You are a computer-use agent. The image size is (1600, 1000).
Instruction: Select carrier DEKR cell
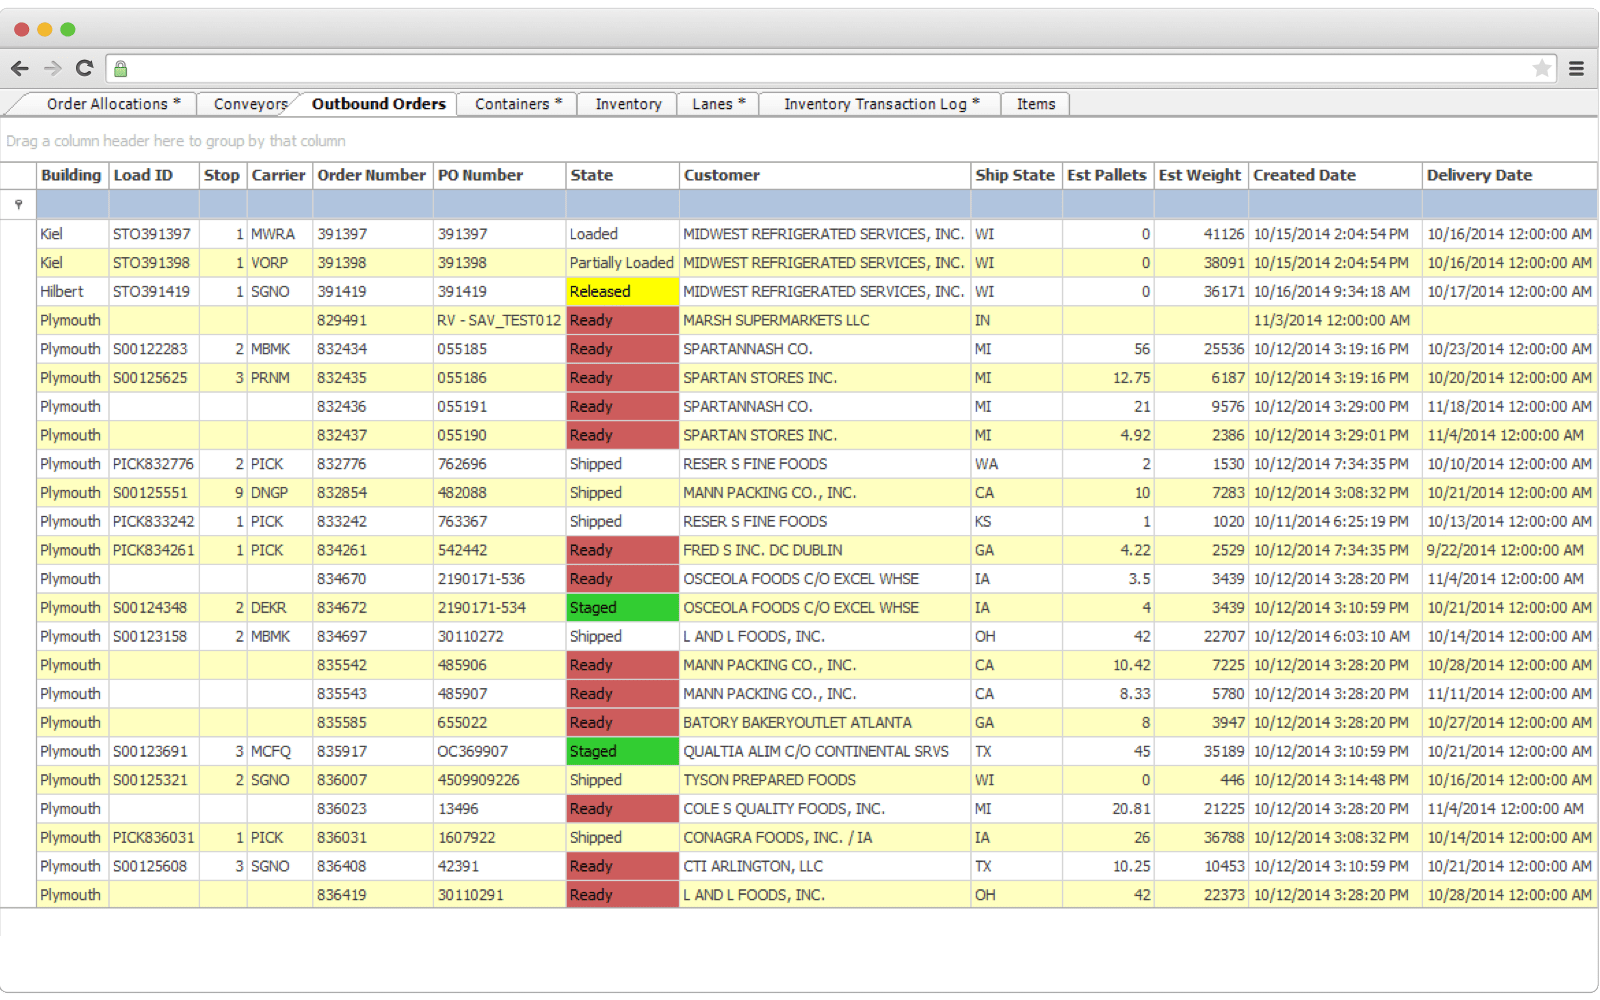279,608
